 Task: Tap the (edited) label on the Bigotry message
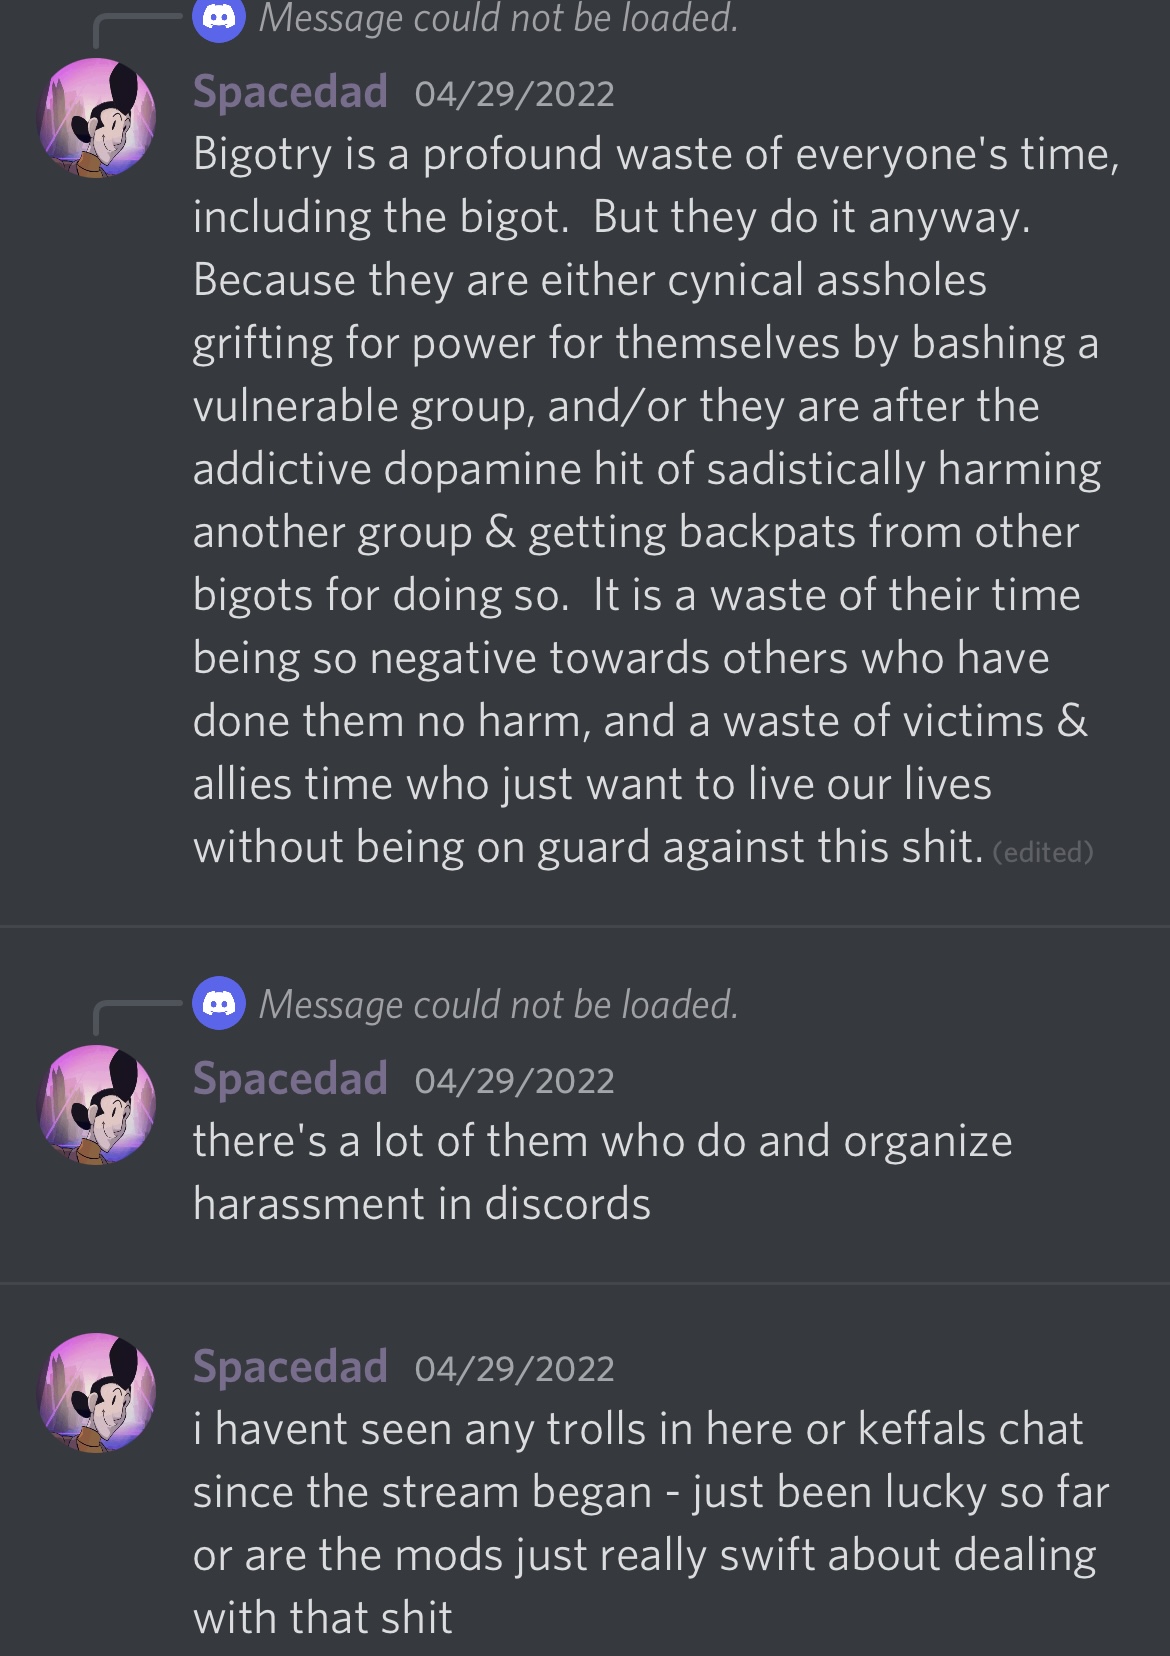1042,852
